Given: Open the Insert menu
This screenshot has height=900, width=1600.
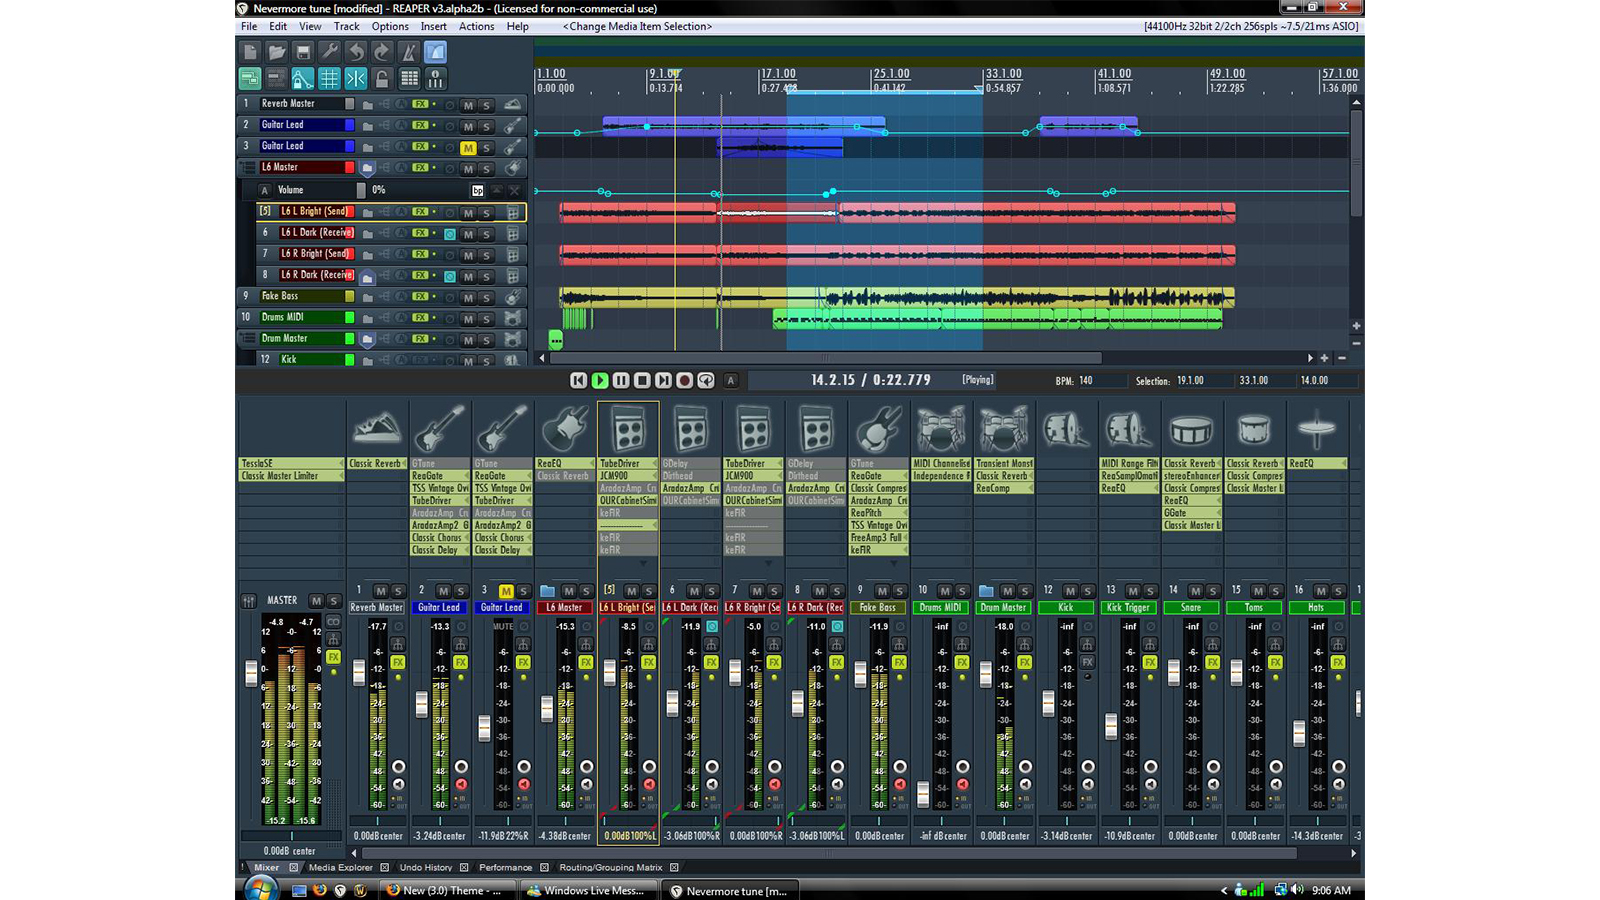Looking at the screenshot, I should click(x=433, y=27).
